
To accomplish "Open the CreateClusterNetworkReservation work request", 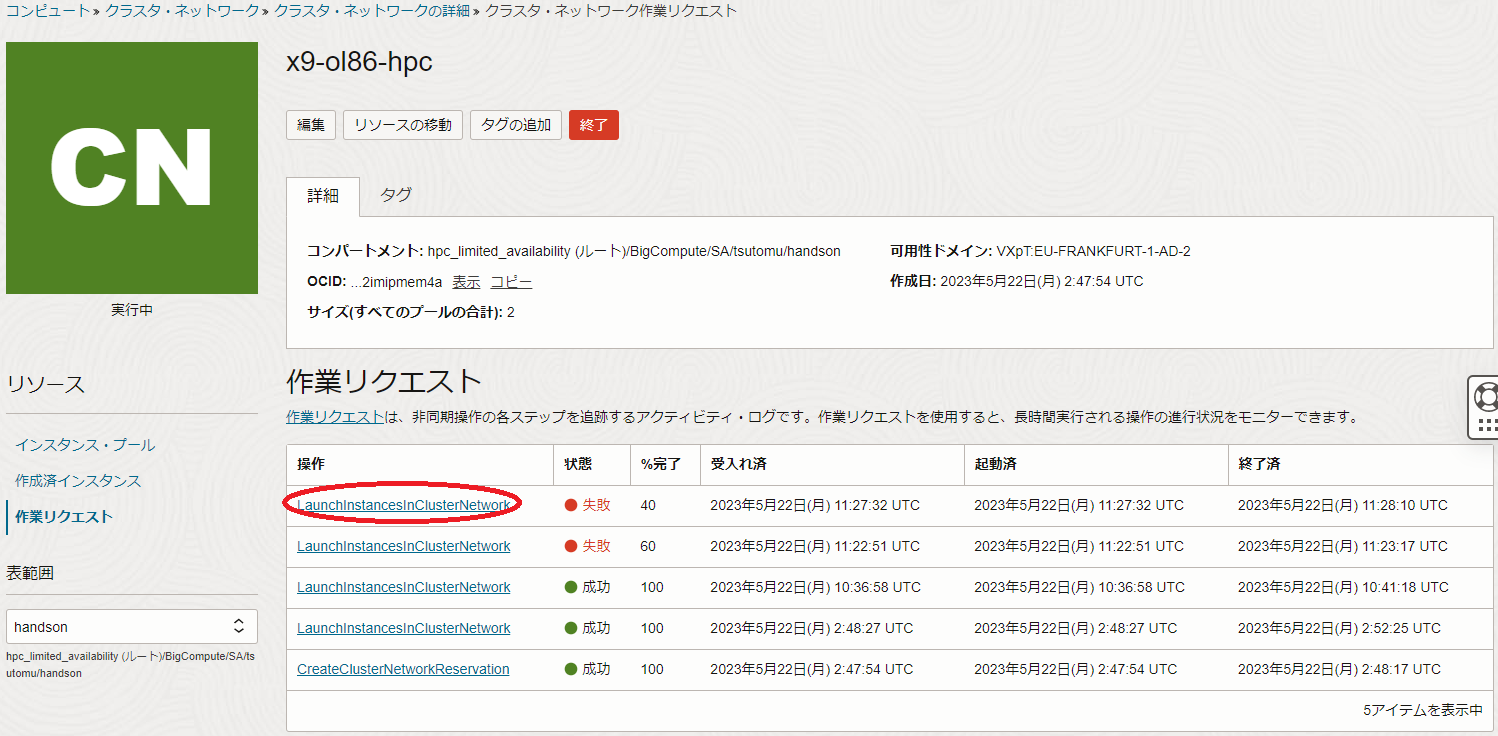I will tap(403, 669).
